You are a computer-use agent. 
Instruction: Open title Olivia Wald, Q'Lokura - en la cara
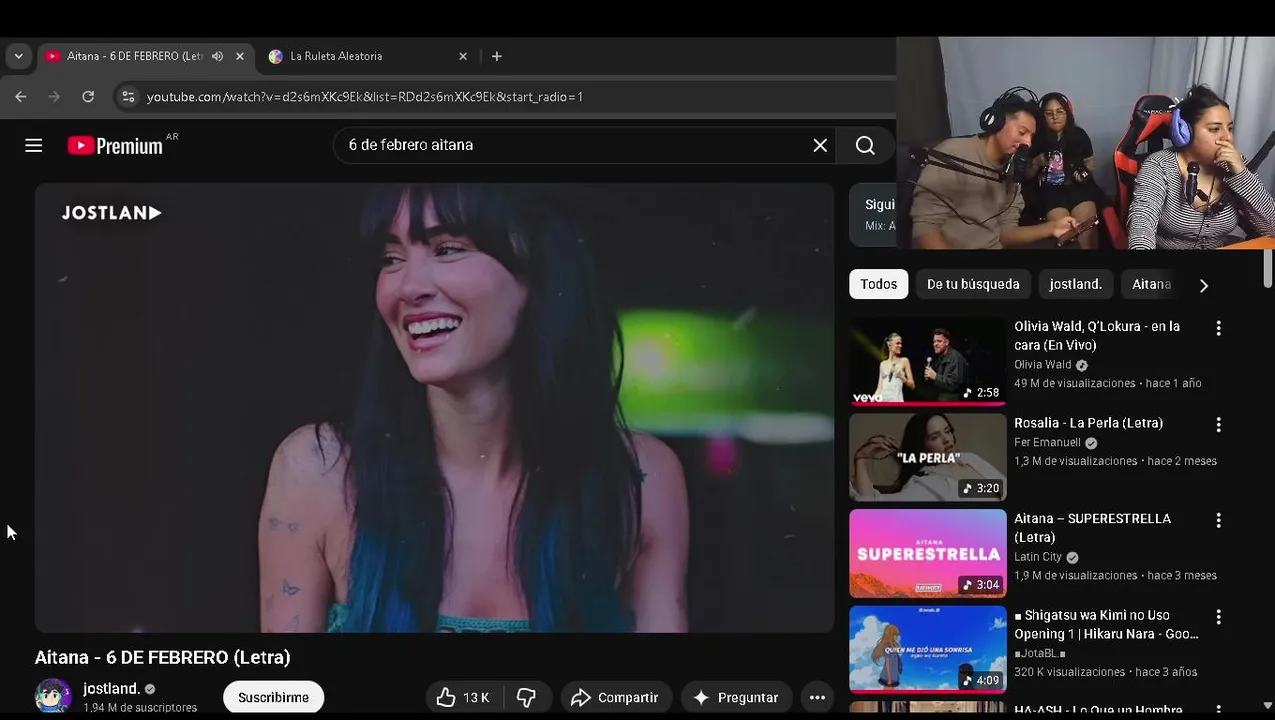(x=1097, y=336)
